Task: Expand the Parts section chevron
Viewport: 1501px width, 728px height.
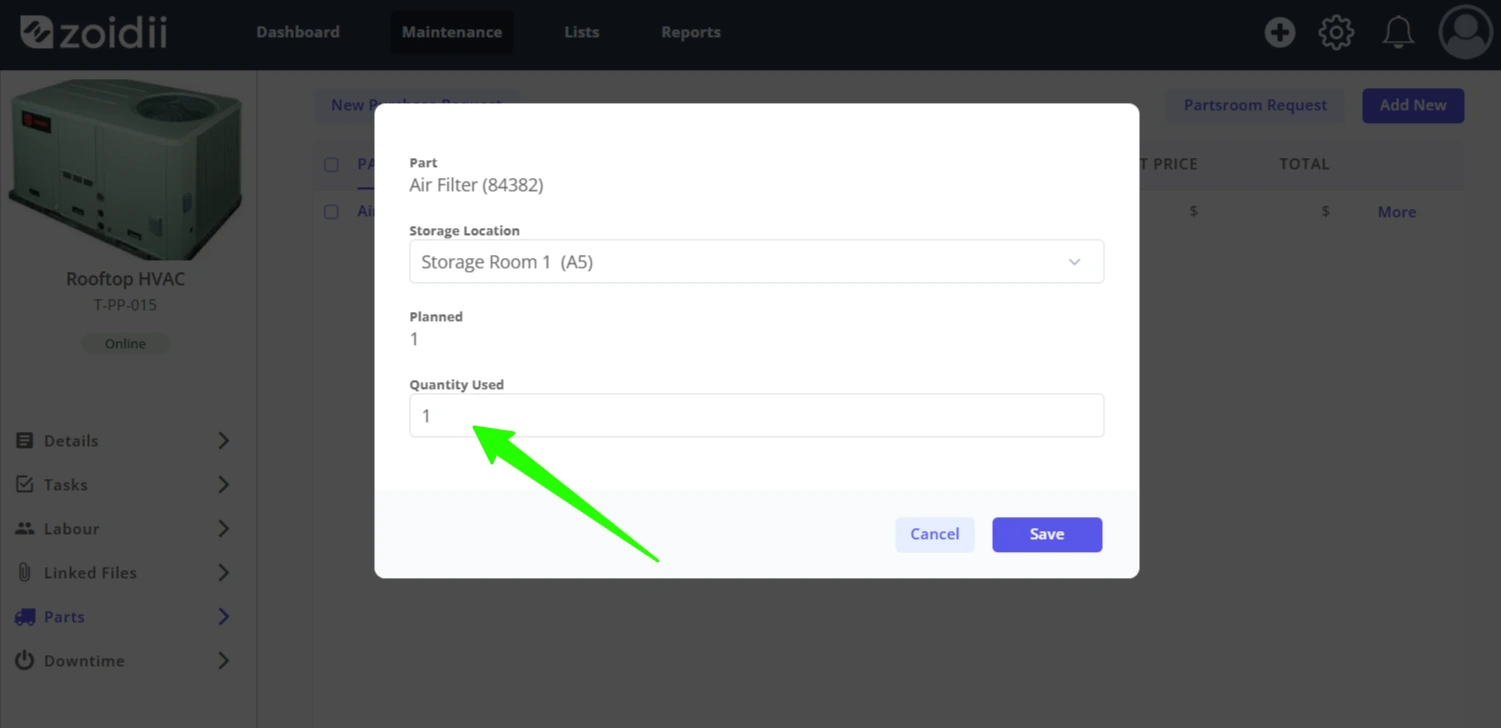Action: click(224, 617)
